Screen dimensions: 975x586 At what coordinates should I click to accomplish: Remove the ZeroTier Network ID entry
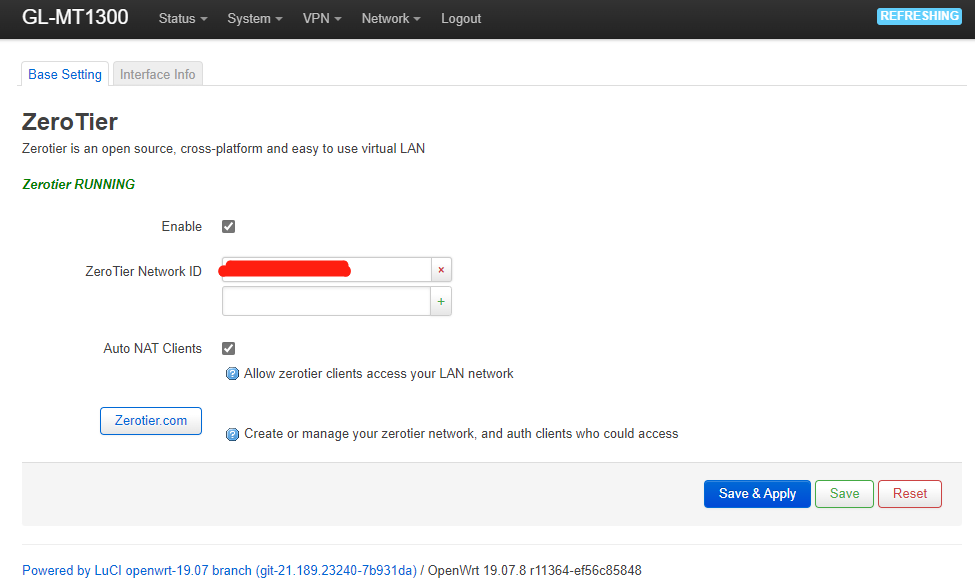(x=441, y=270)
